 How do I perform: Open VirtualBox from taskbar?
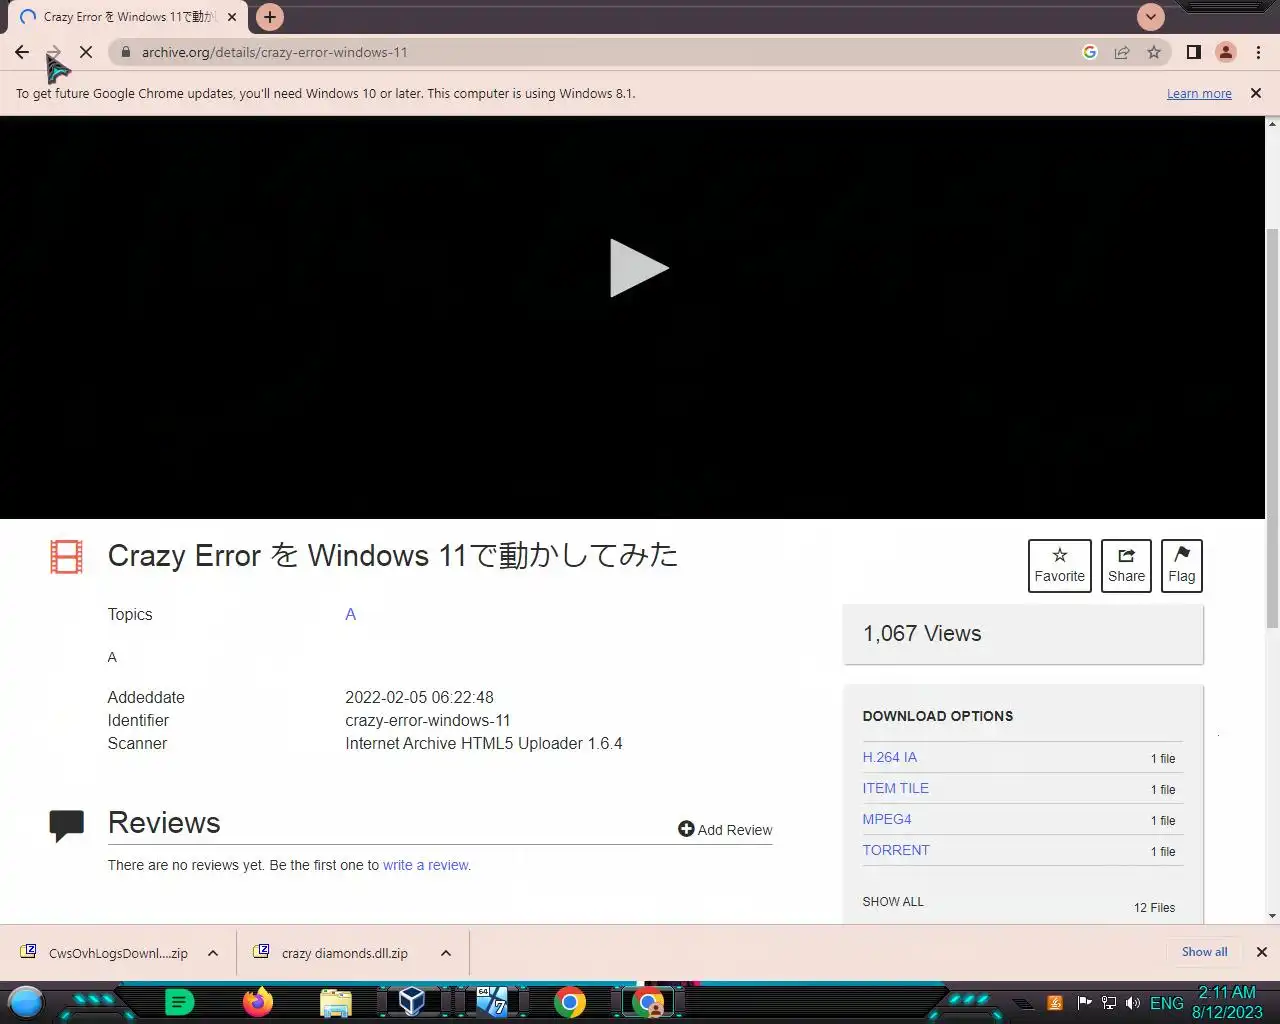[x=412, y=1001]
